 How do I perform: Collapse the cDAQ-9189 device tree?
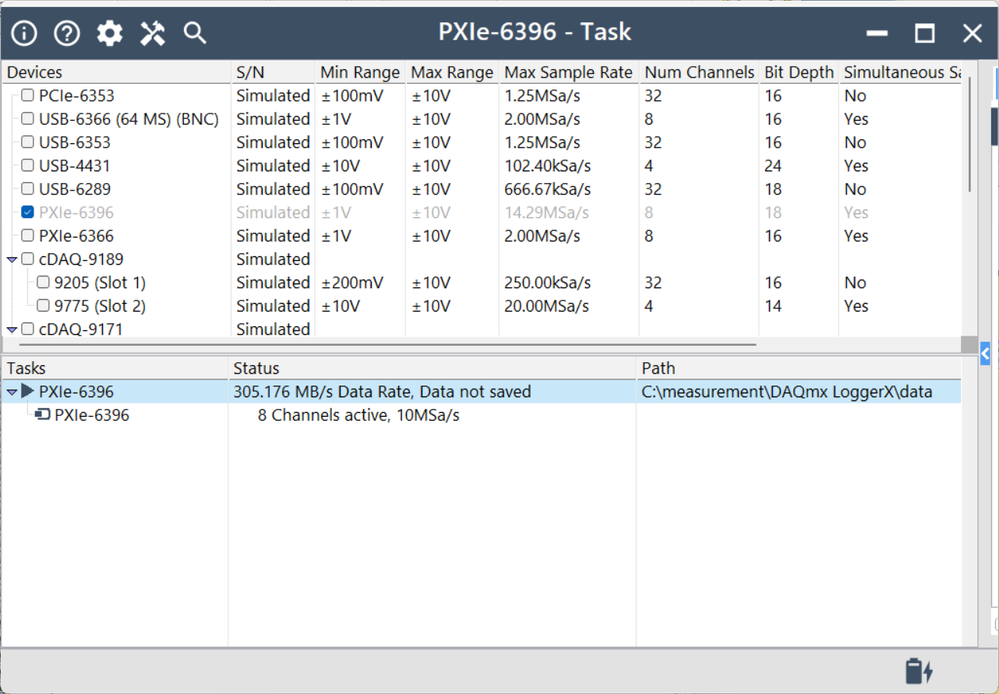click(x=11, y=258)
